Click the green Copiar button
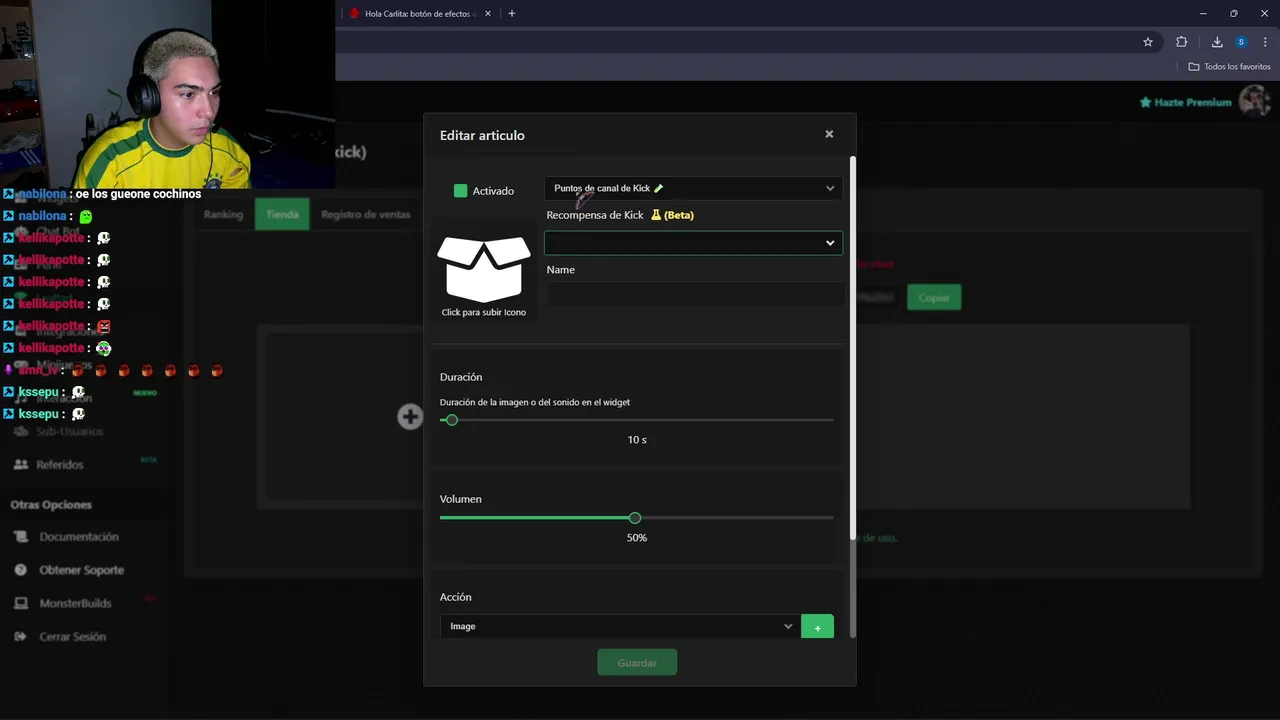 [x=934, y=297]
